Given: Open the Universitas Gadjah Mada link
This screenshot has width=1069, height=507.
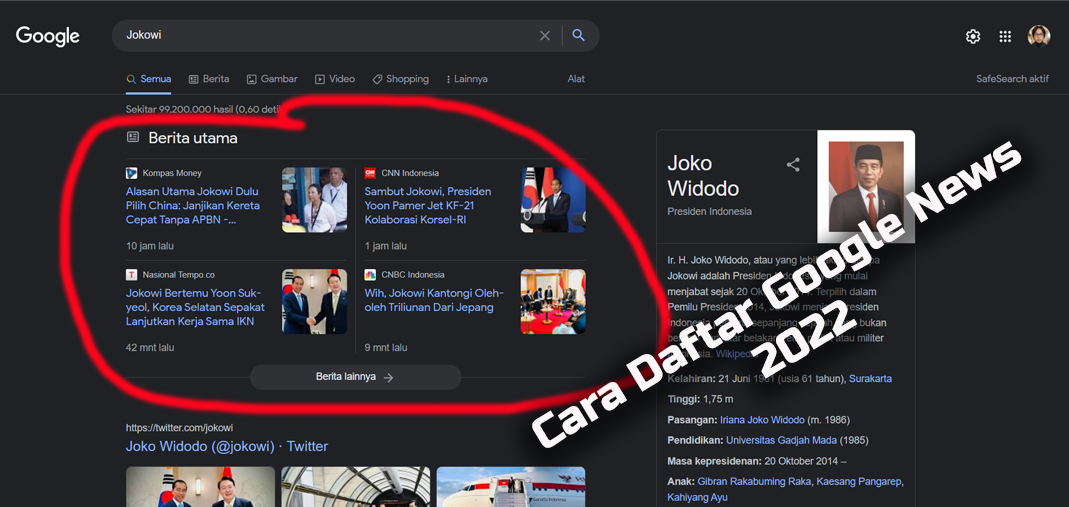Looking at the screenshot, I should 781,440.
